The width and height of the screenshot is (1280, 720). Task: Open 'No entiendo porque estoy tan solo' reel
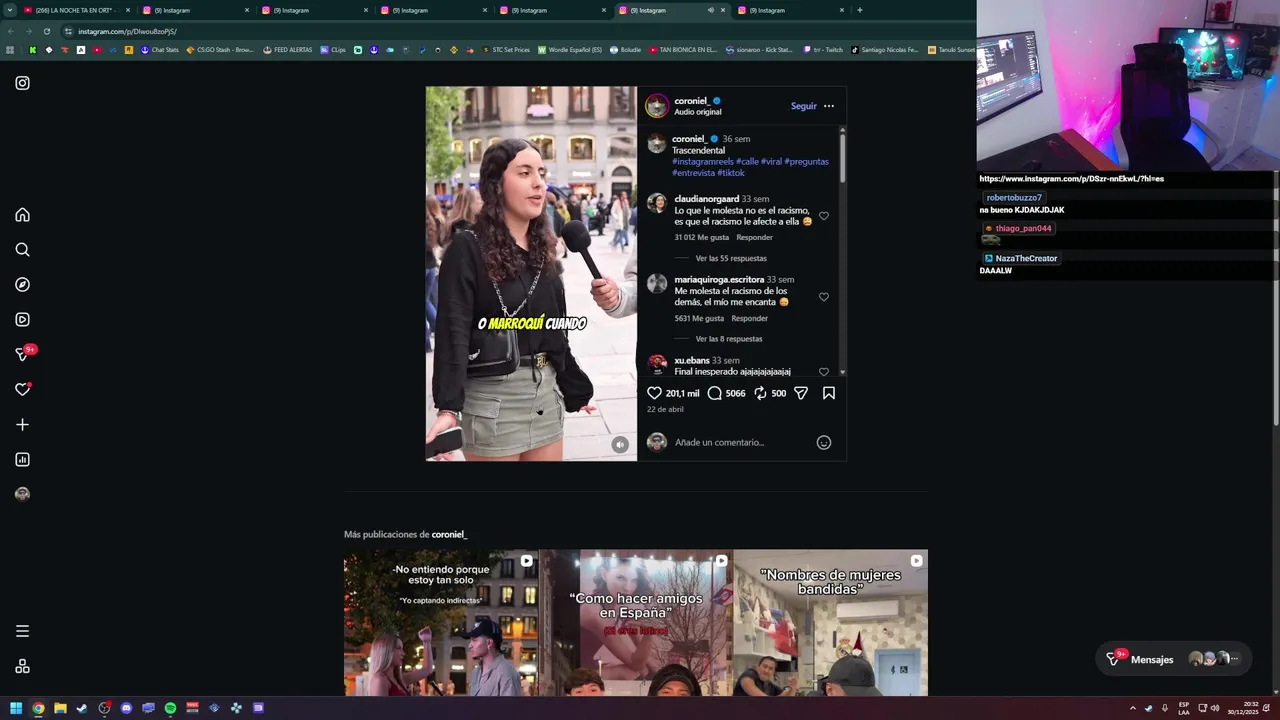click(441, 623)
